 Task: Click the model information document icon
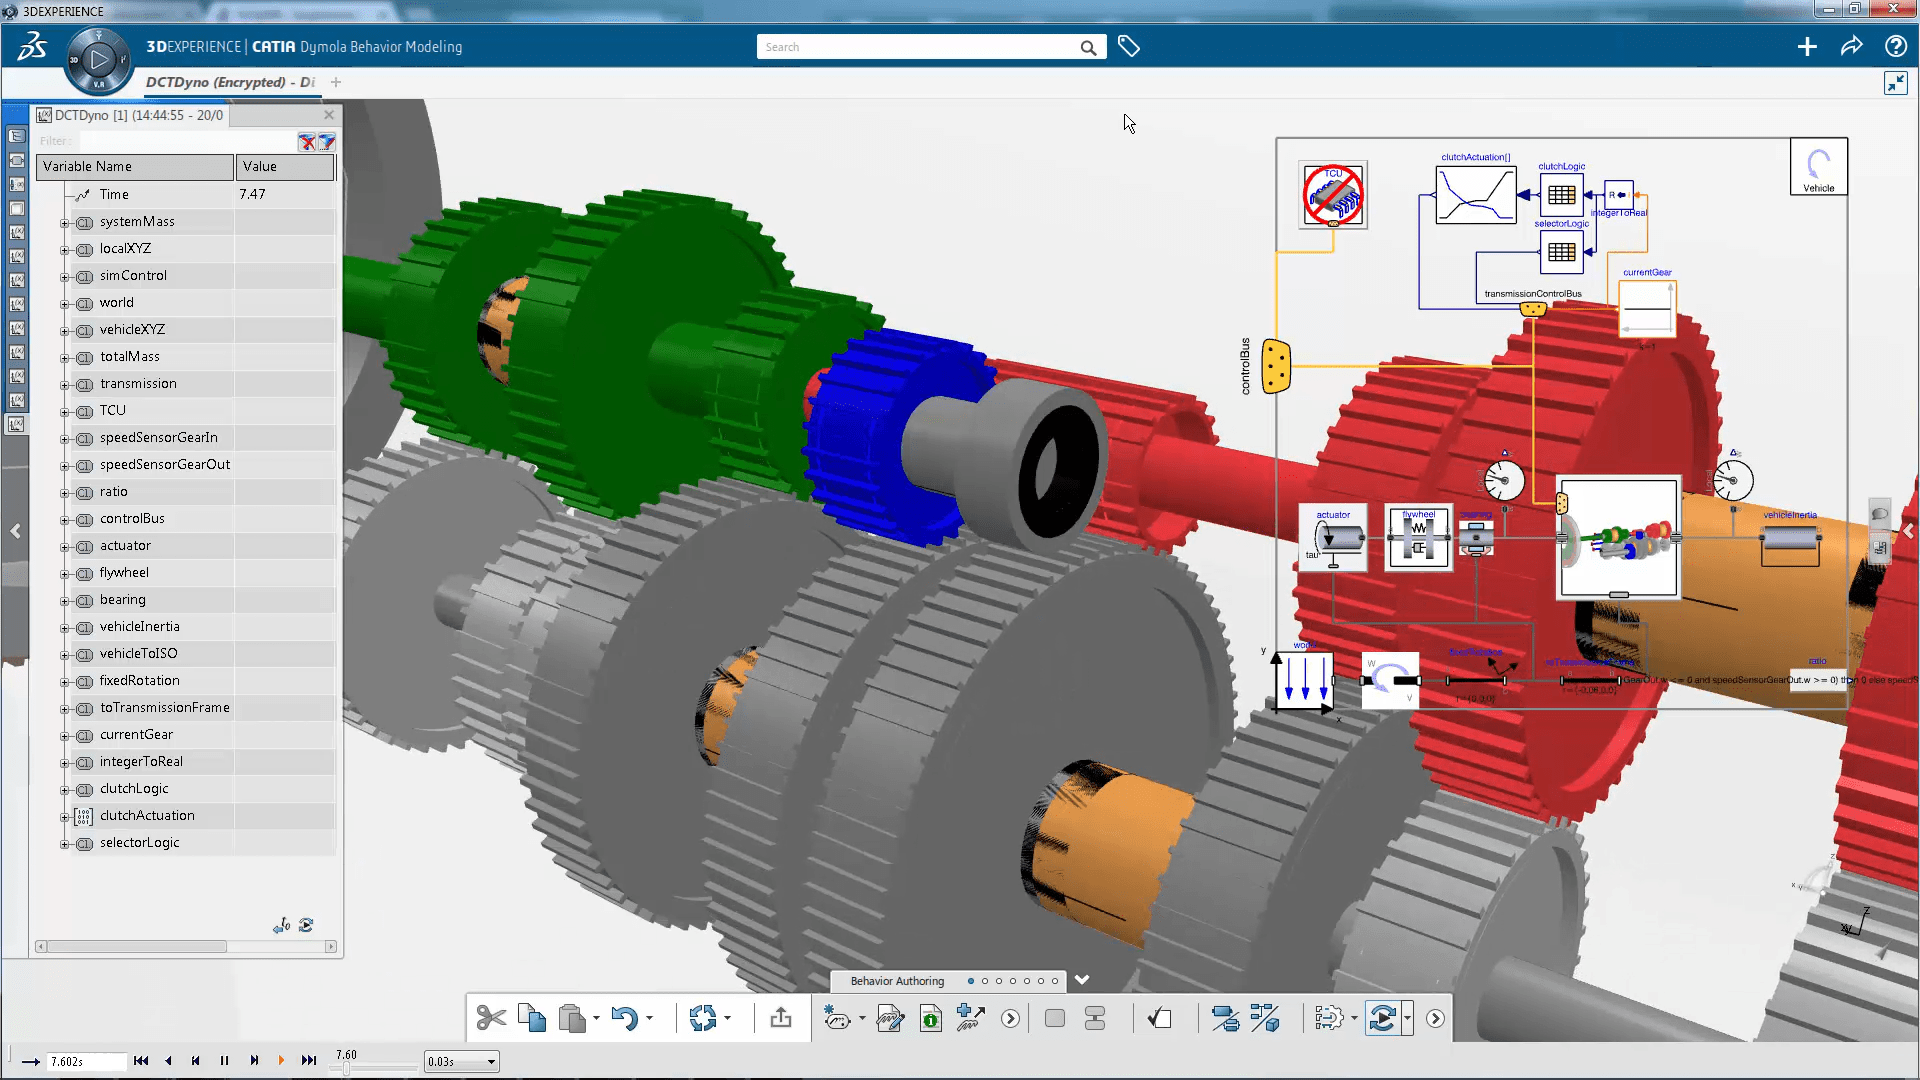[930, 1018]
